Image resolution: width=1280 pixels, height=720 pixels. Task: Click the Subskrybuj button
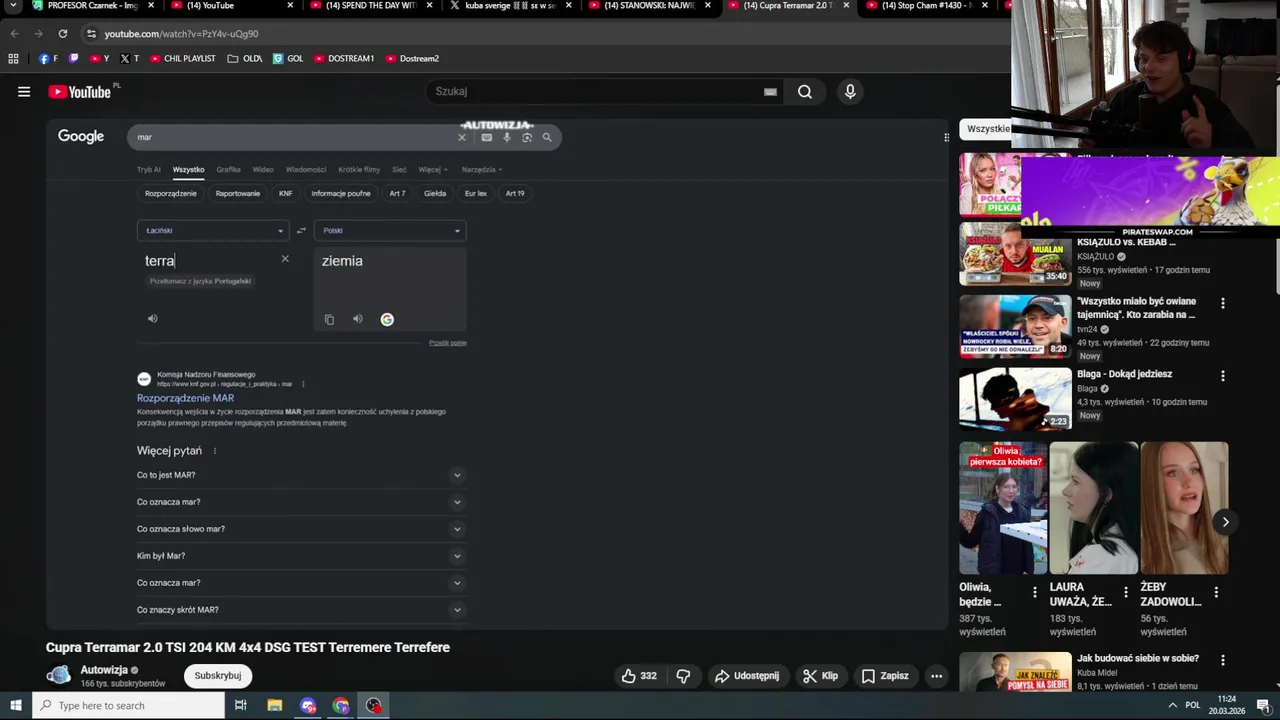pyautogui.click(x=218, y=676)
